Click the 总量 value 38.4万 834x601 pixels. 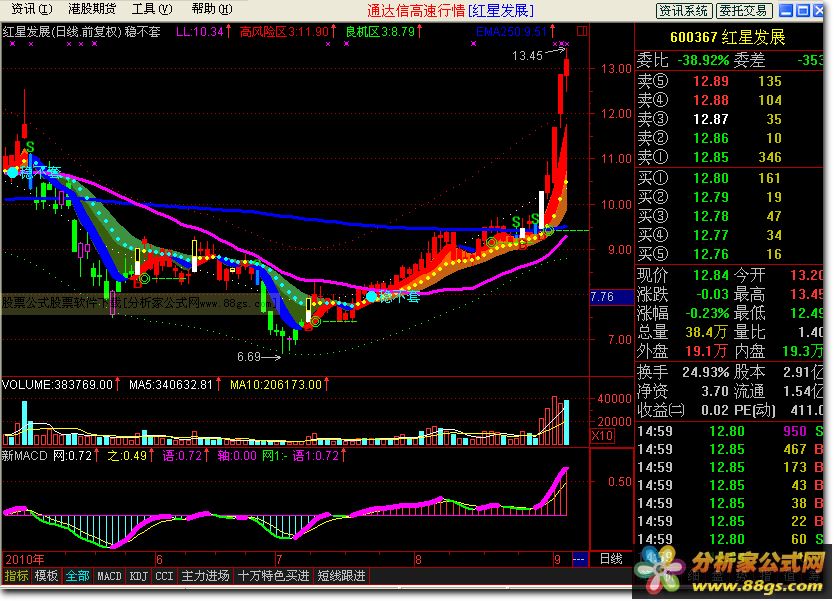point(706,333)
